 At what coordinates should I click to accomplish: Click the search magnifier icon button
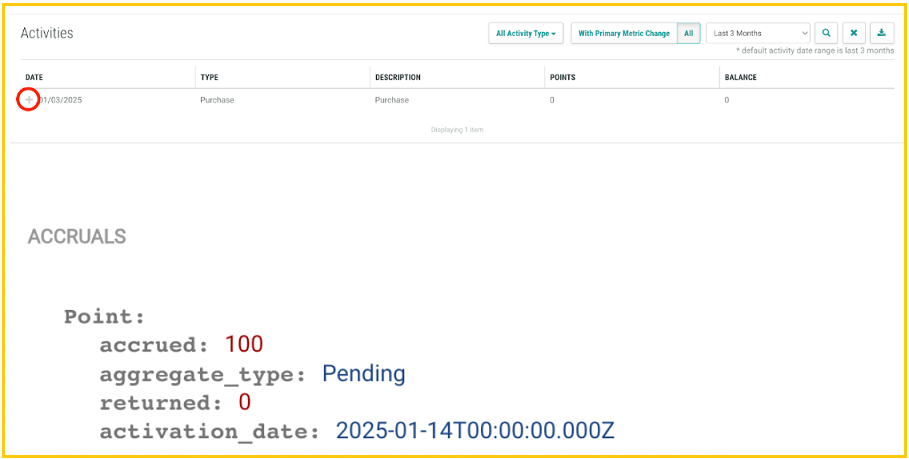(x=826, y=33)
